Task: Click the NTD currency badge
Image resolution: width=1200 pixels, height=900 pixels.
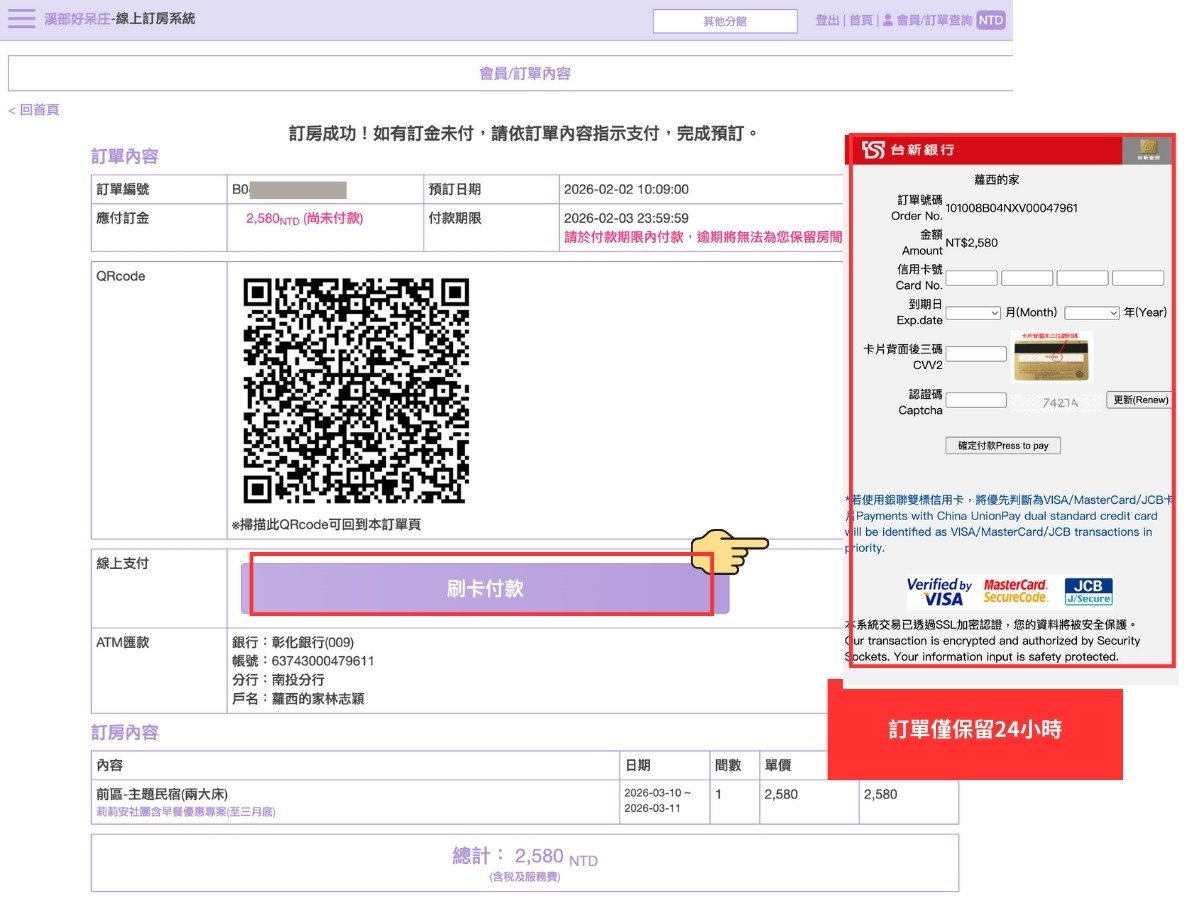Action: click(990, 20)
